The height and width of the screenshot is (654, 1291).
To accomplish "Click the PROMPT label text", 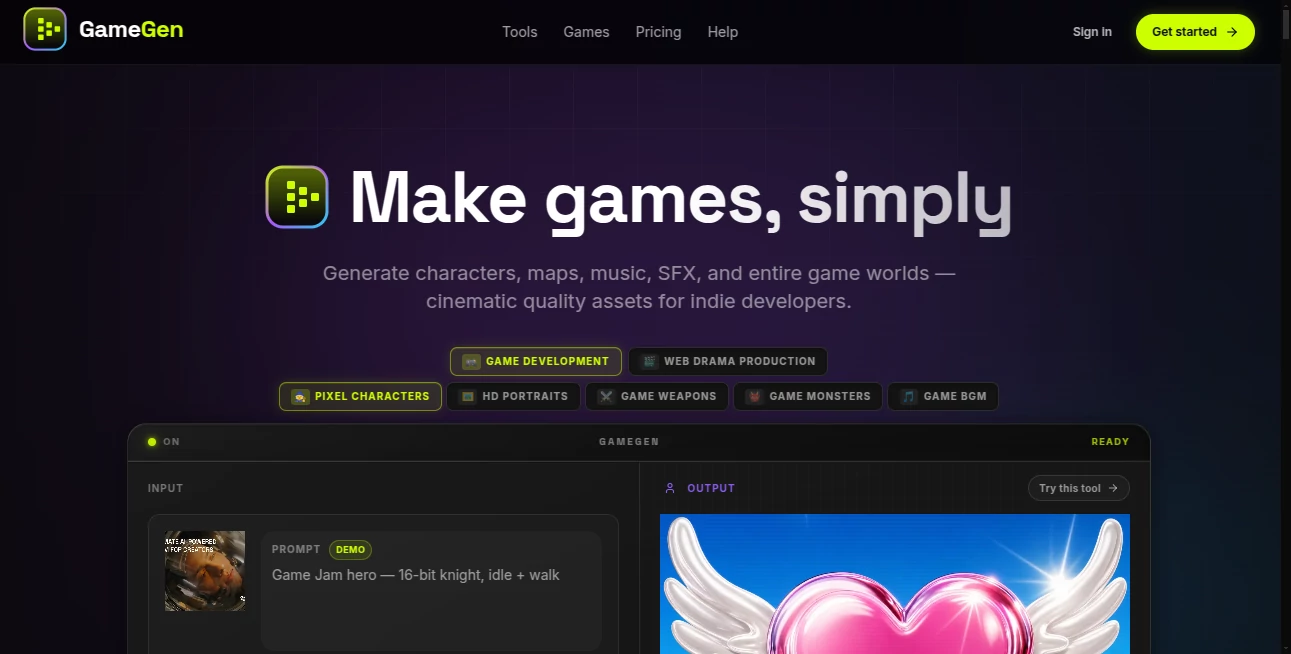I will click(296, 550).
